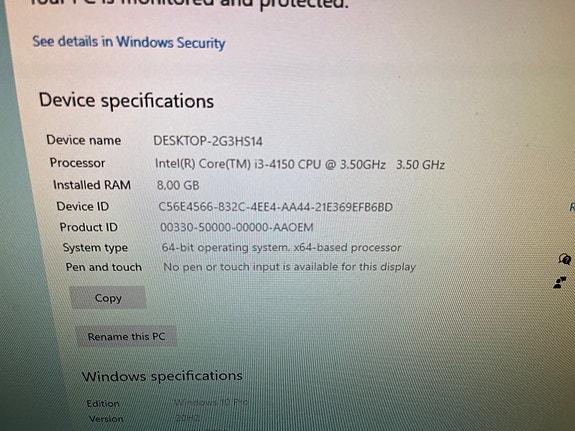Click the Pen and touch label
Image resolution: width=575 pixels, height=431 pixels.
104,267
